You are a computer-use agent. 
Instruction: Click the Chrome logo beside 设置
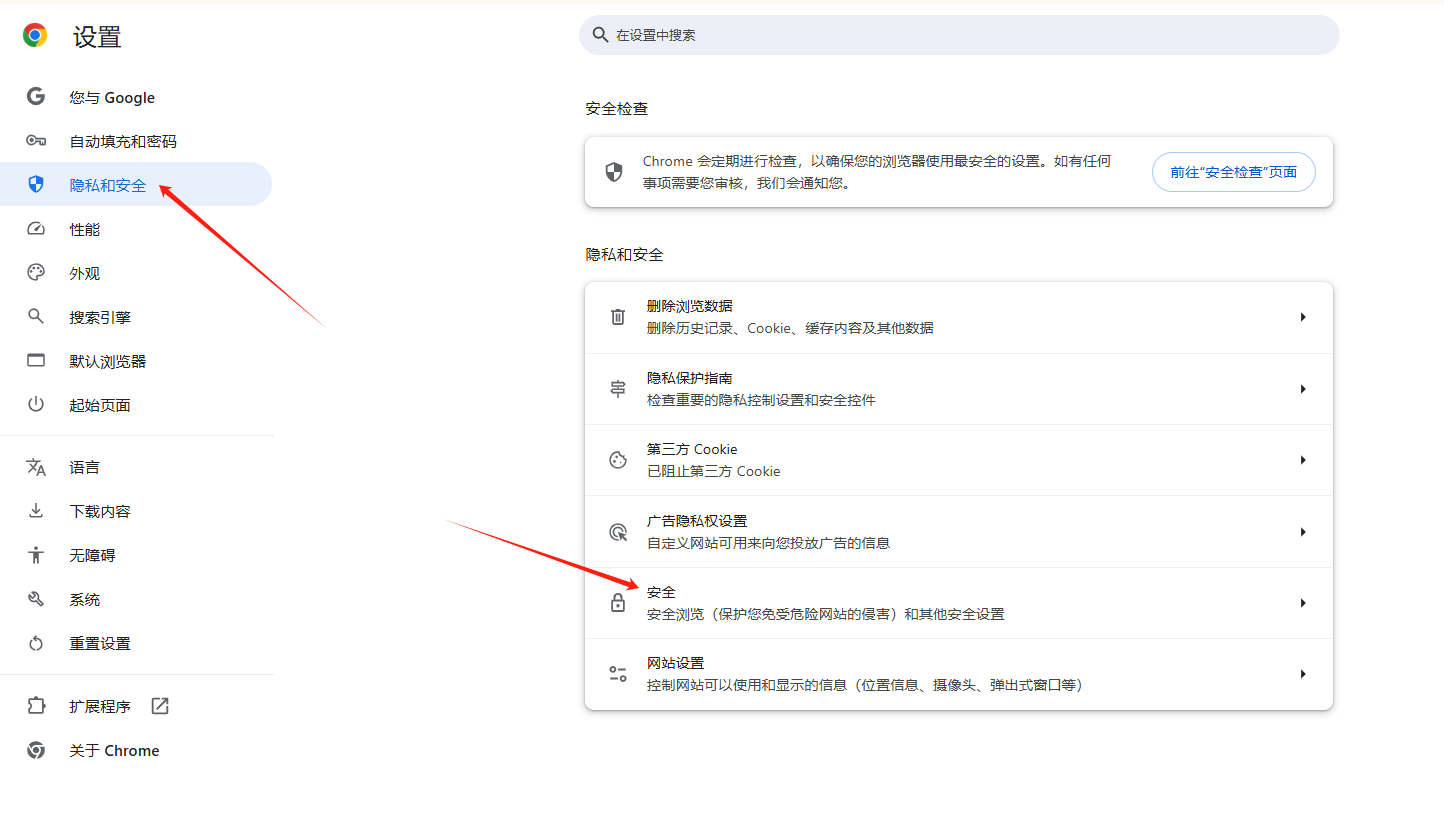[35, 36]
